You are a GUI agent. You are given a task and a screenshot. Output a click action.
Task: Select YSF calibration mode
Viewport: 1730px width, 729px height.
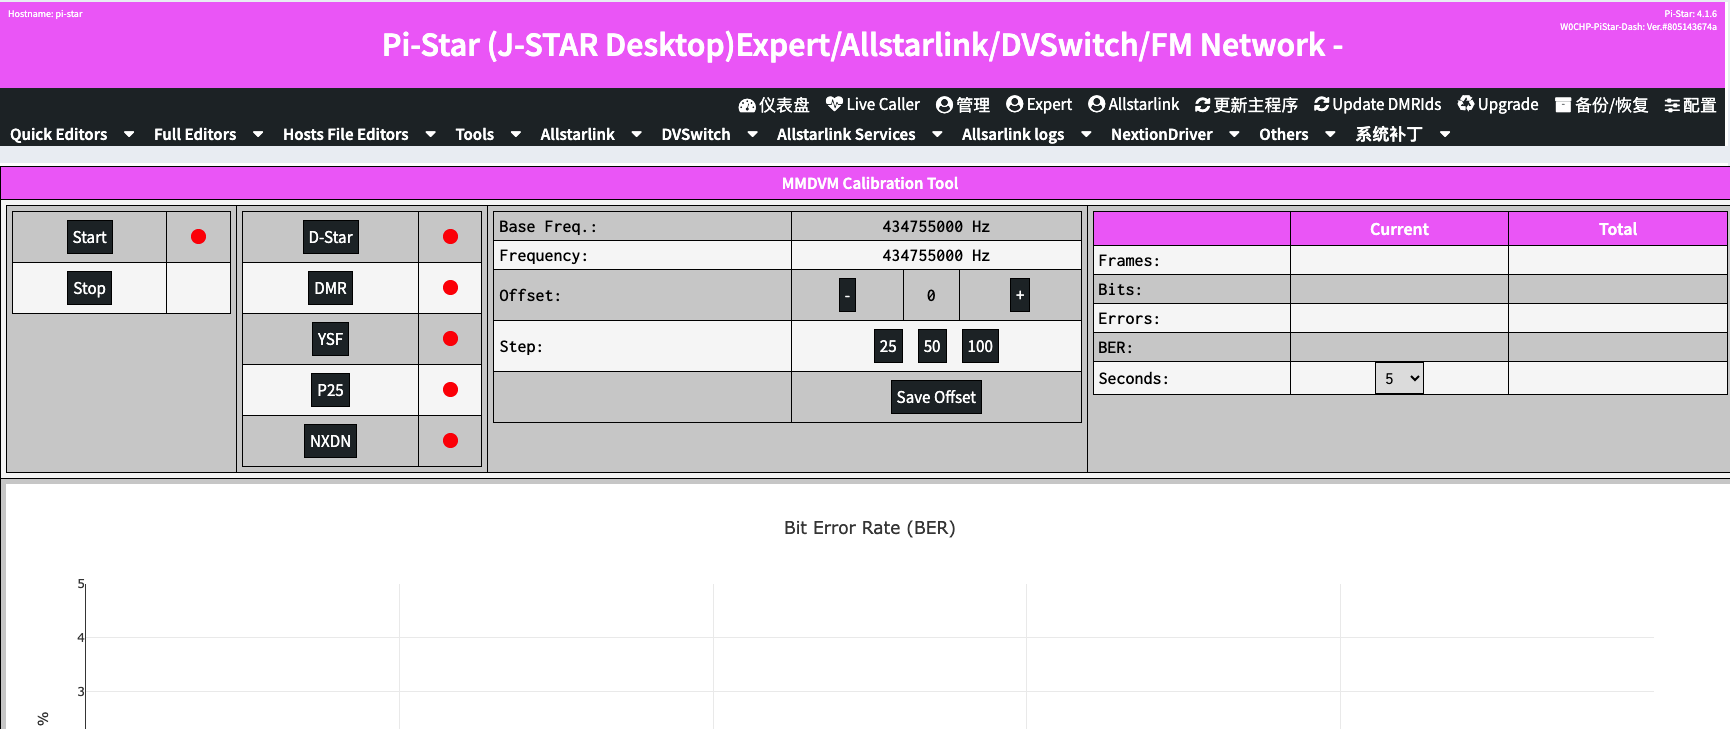click(330, 339)
